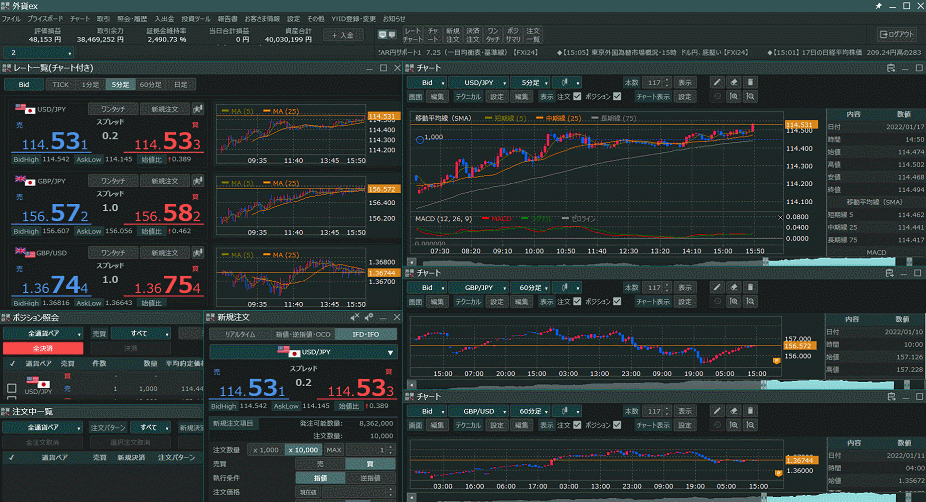Screen dimensions: 926x502
Task: Toggle the ポジション checkbox in USD/JPY chart
Action: pos(617,97)
